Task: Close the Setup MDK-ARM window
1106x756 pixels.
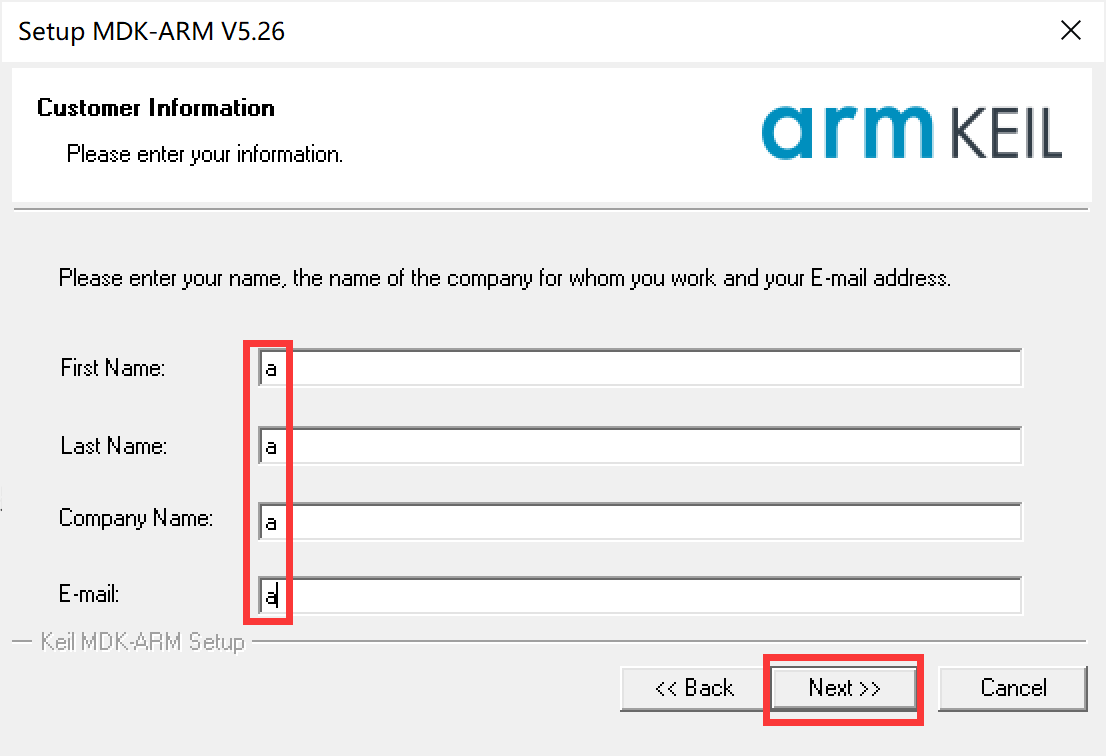Action: click(1071, 30)
